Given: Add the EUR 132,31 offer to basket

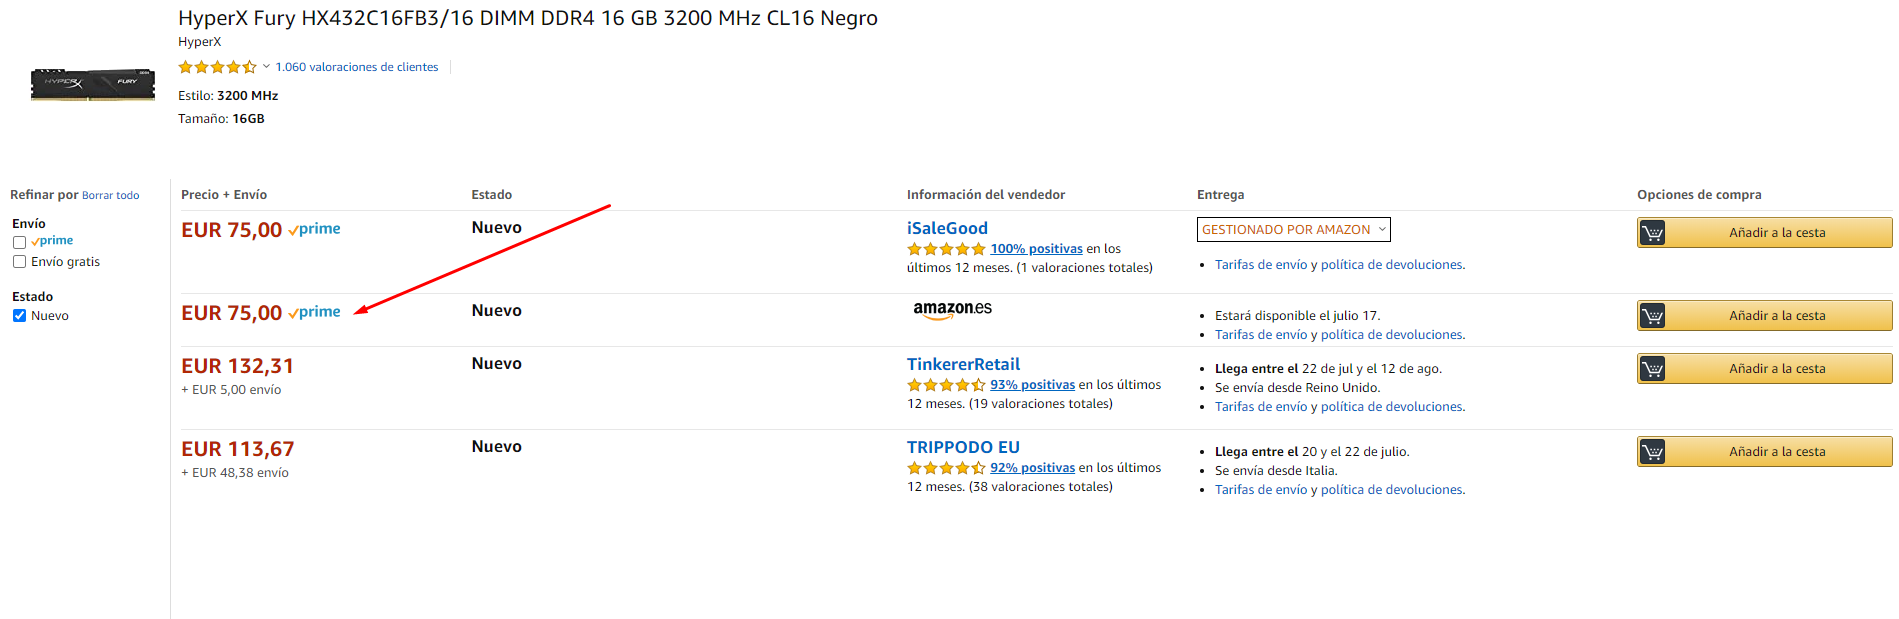Looking at the screenshot, I should click(x=1777, y=369).
